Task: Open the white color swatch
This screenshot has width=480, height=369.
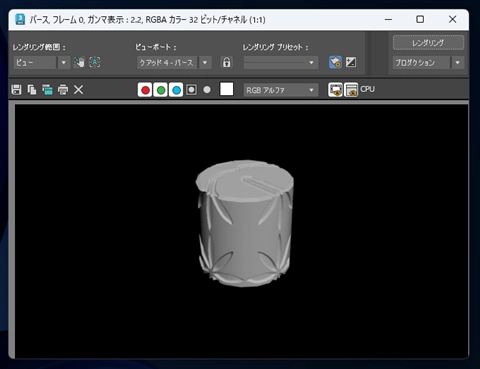Action: pos(226,89)
